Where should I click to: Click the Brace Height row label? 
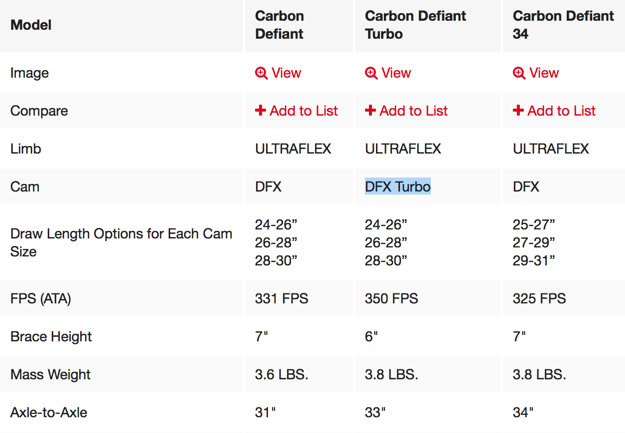click(x=51, y=337)
